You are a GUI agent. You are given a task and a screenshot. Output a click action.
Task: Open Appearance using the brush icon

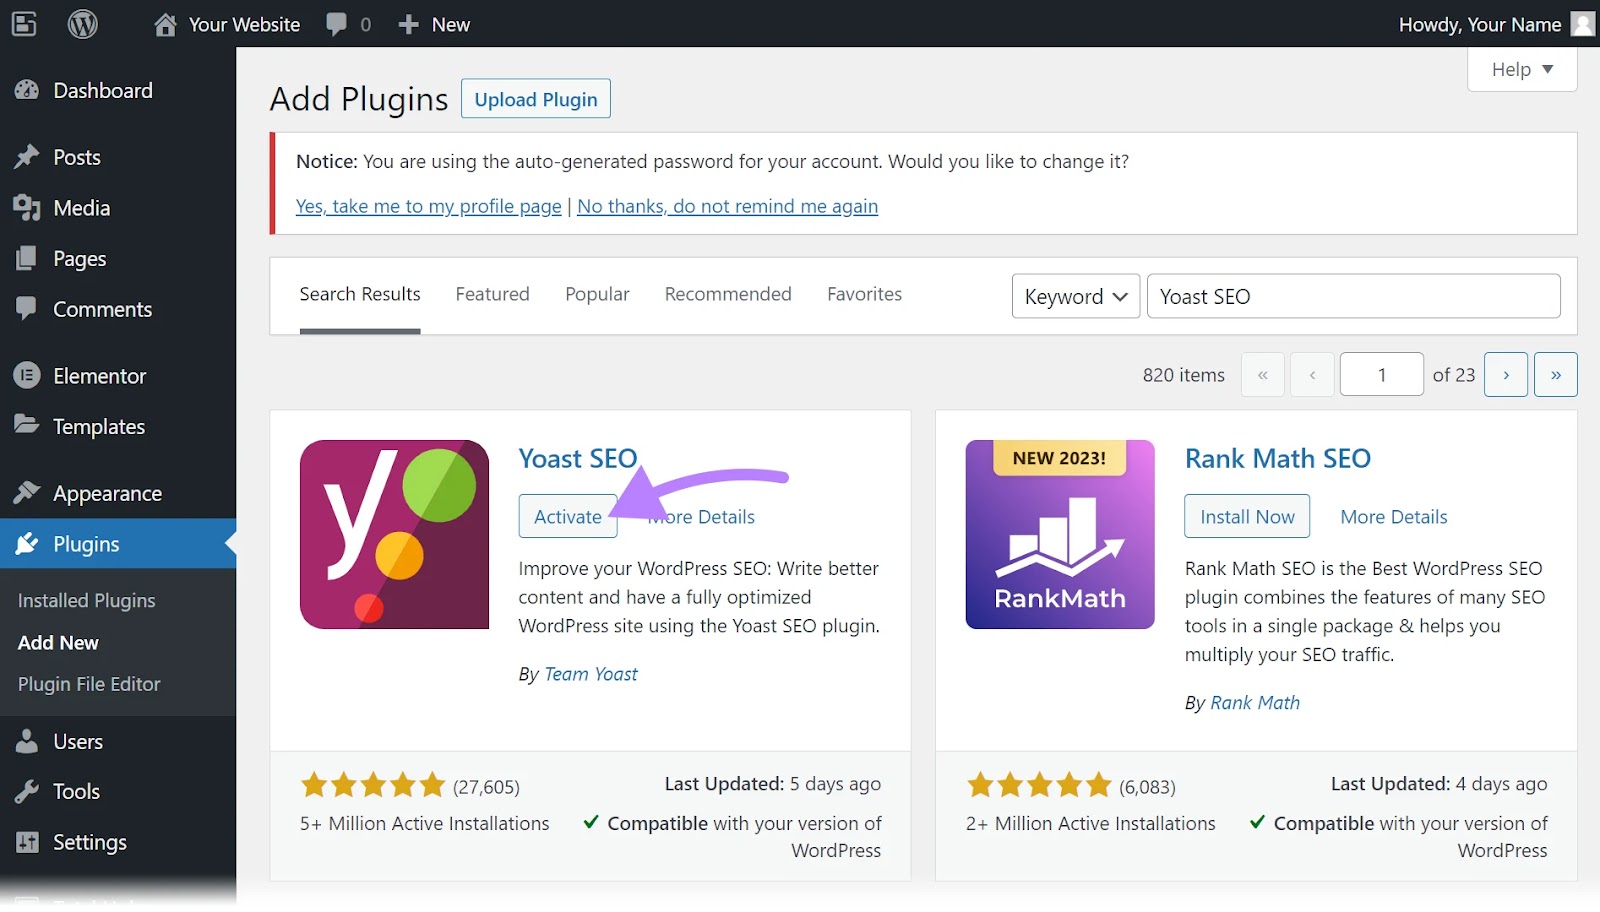(x=27, y=493)
